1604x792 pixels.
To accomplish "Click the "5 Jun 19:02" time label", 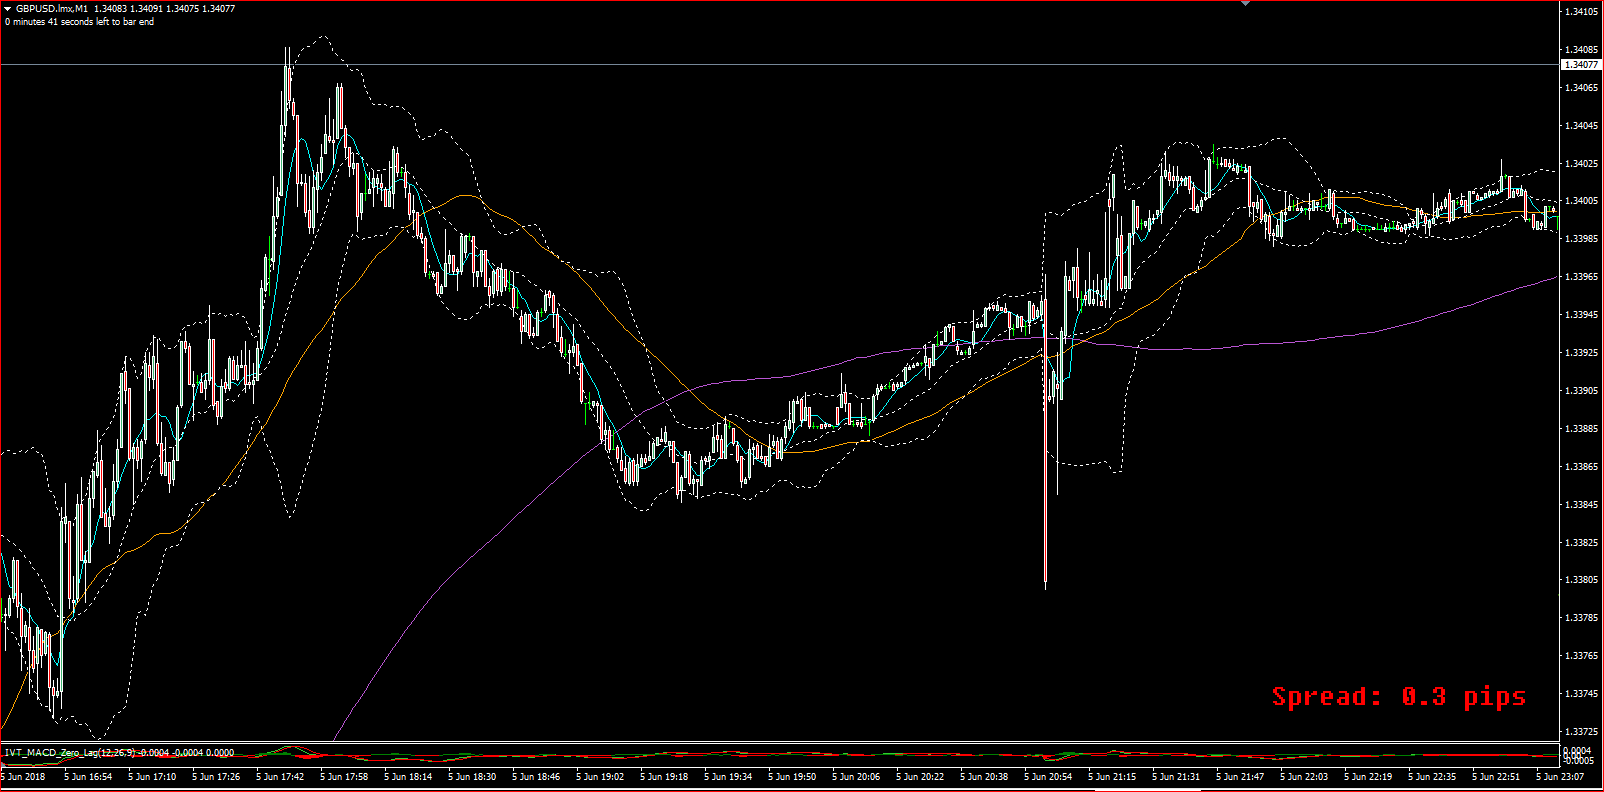I will [600, 777].
